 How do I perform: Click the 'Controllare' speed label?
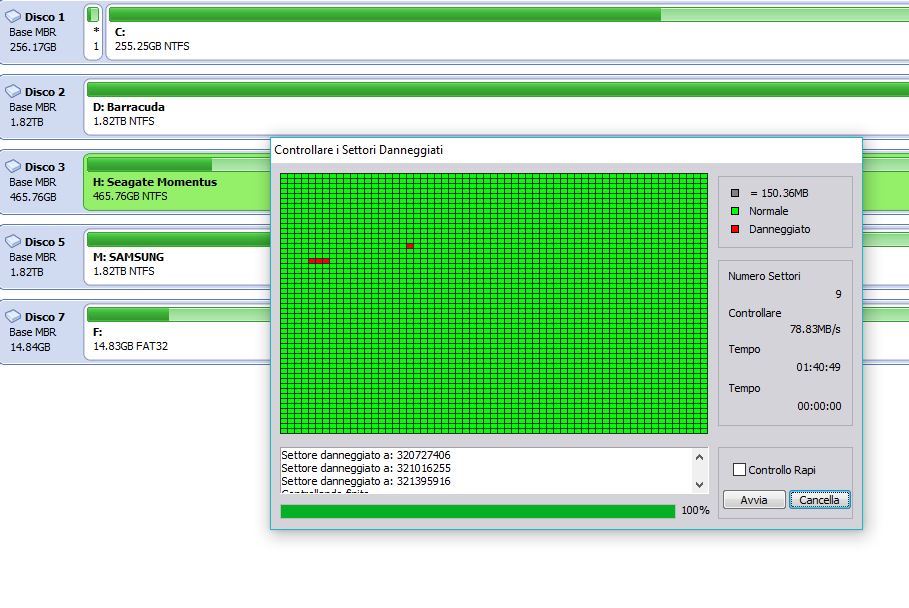[755, 313]
